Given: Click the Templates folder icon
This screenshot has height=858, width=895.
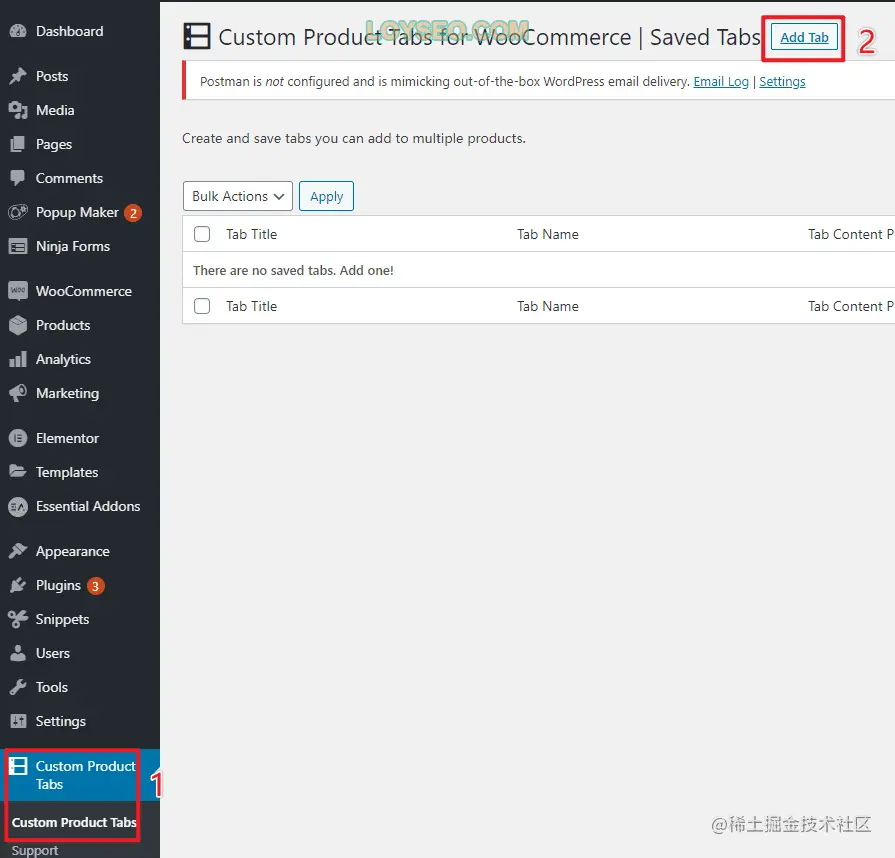Looking at the screenshot, I should 18,472.
